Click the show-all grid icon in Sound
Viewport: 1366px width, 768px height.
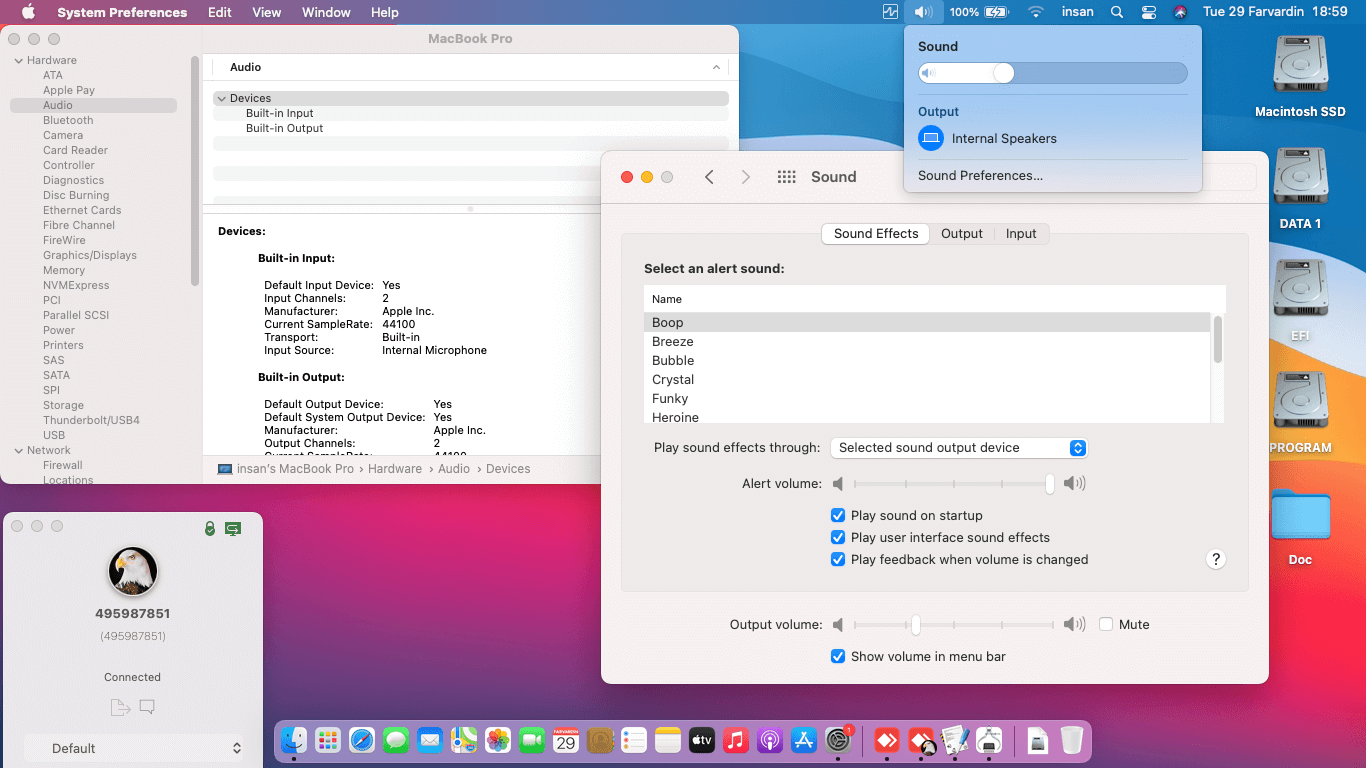click(x=786, y=177)
